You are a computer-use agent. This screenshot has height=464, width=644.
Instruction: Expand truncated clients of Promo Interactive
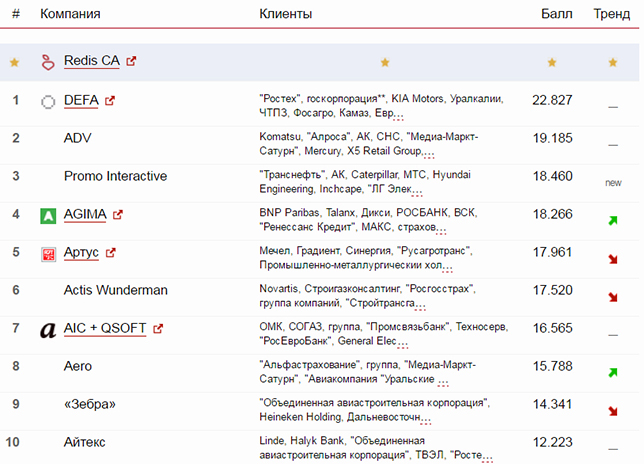(417, 193)
